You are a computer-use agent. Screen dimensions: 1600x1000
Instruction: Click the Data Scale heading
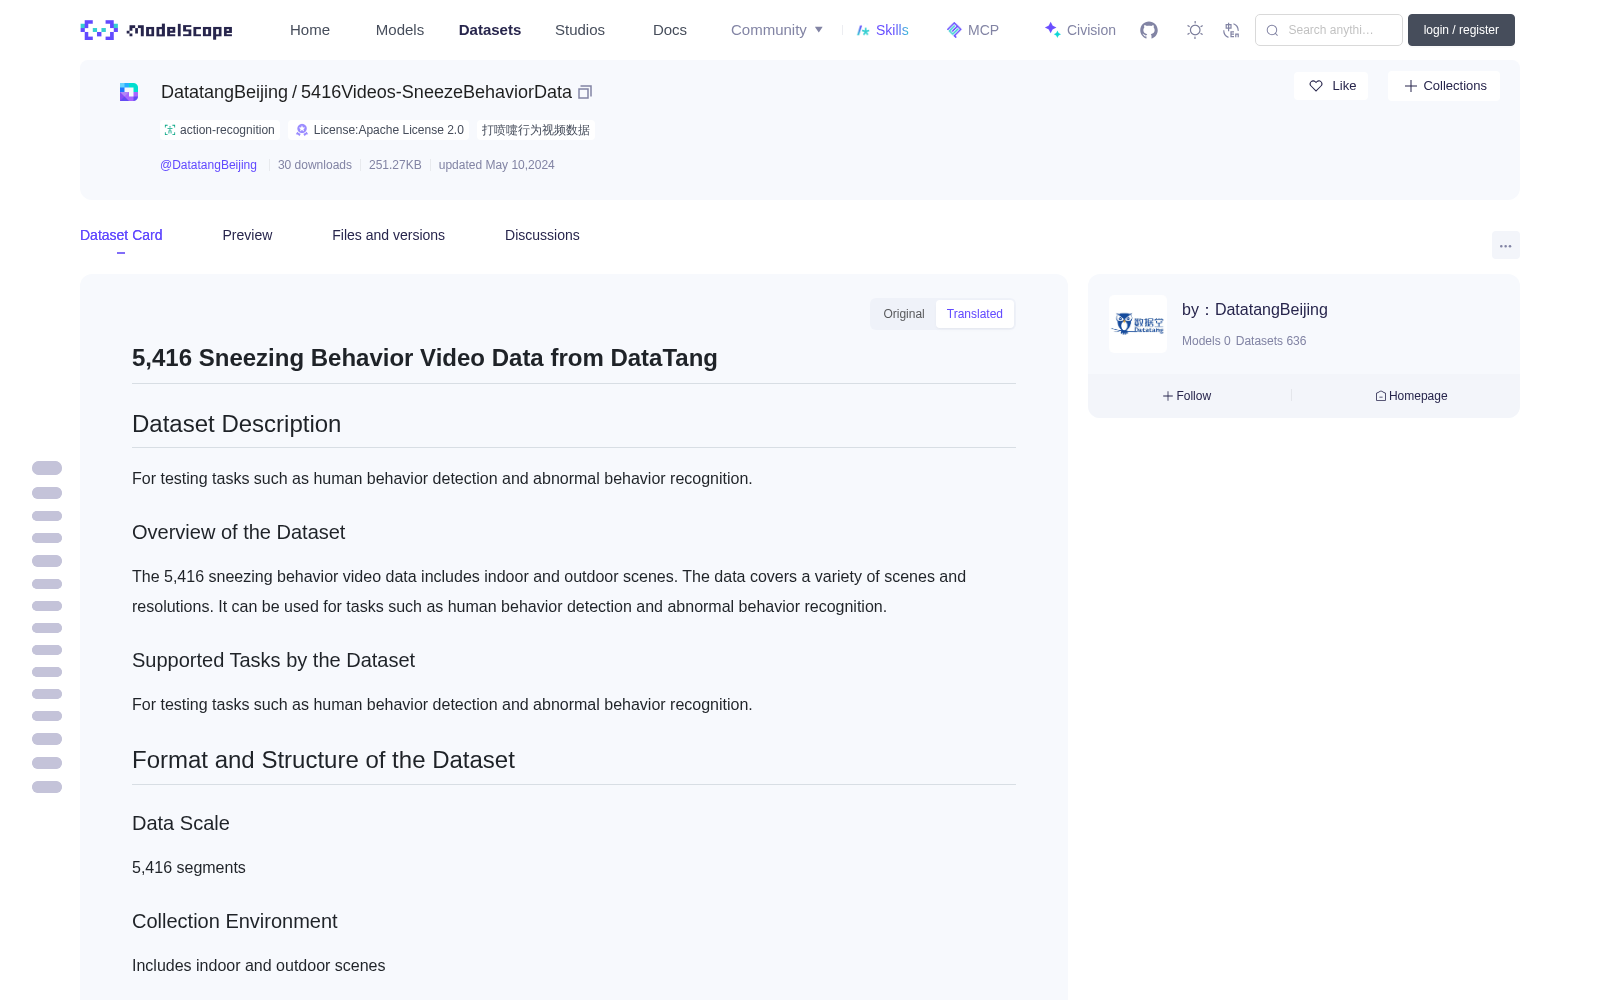pyautogui.click(x=181, y=823)
